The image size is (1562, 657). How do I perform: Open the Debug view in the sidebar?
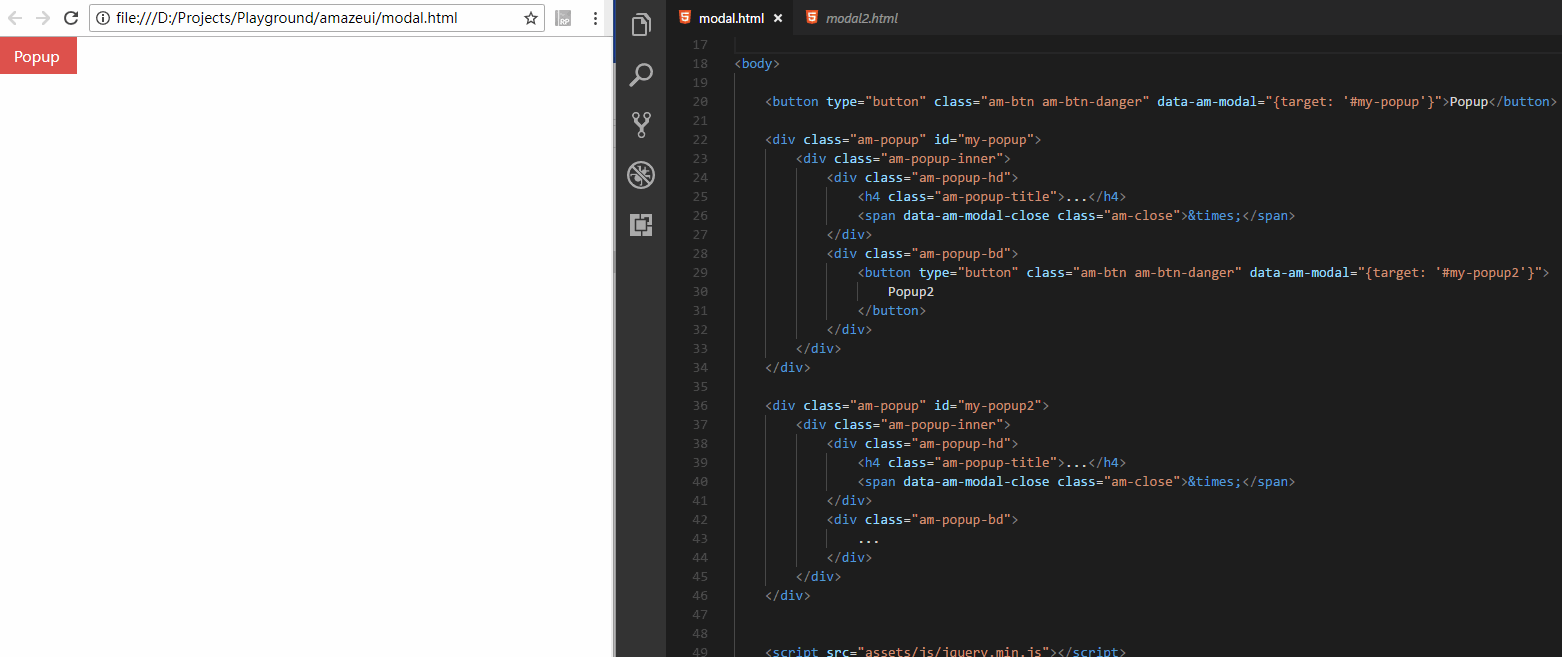(640, 174)
